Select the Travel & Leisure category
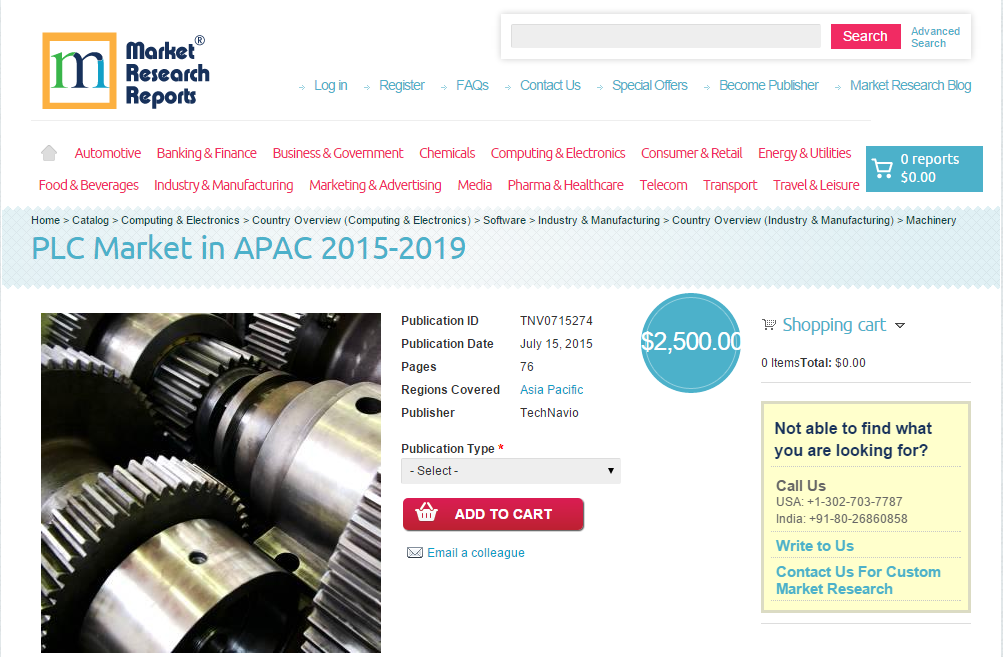The width and height of the screenshot is (1003, 657). (x=816, y=185)
